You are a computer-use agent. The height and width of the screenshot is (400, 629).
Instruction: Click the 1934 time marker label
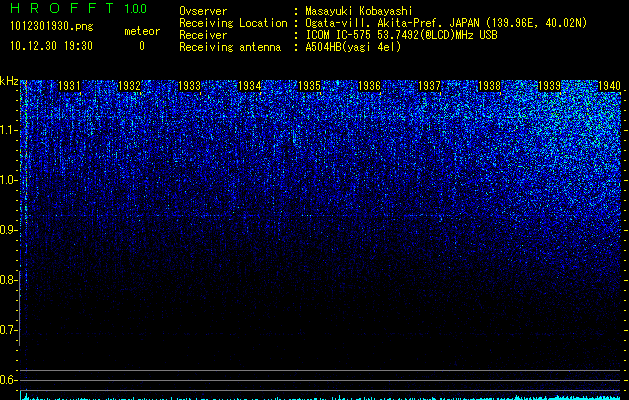(x=250, y=86)
